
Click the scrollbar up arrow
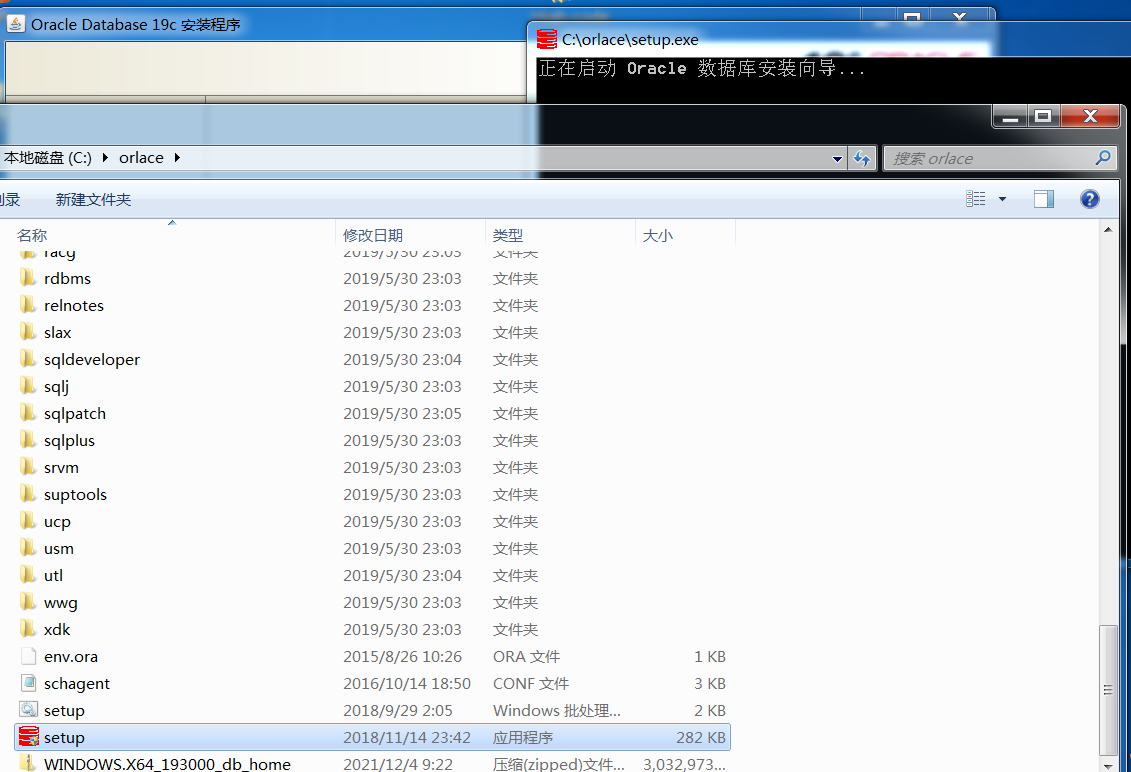coord(1108,230)
